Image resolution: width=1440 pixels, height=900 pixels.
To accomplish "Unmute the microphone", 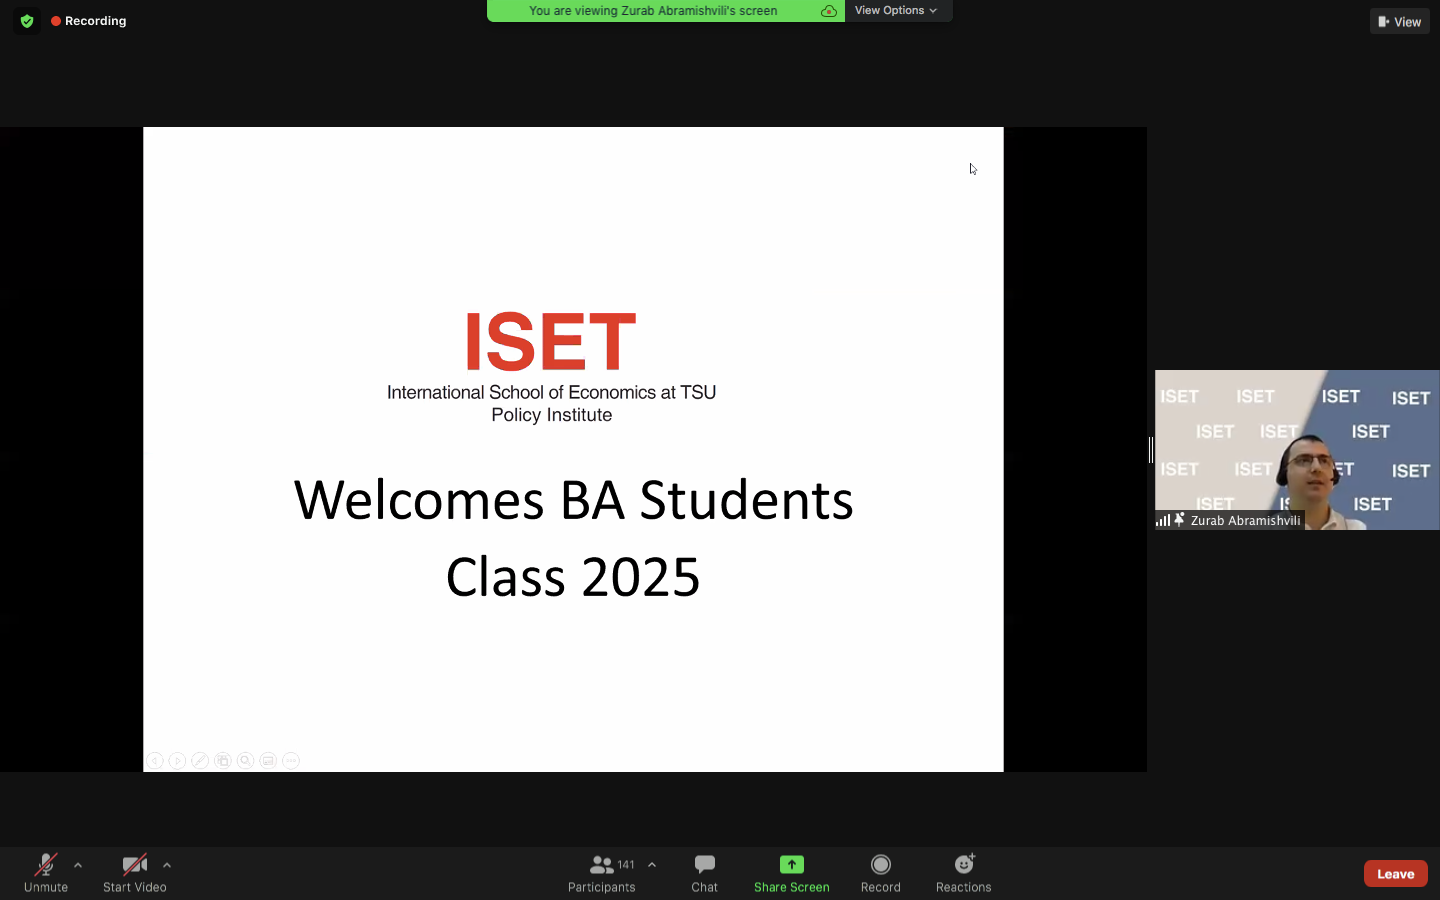I will [46, 873].
